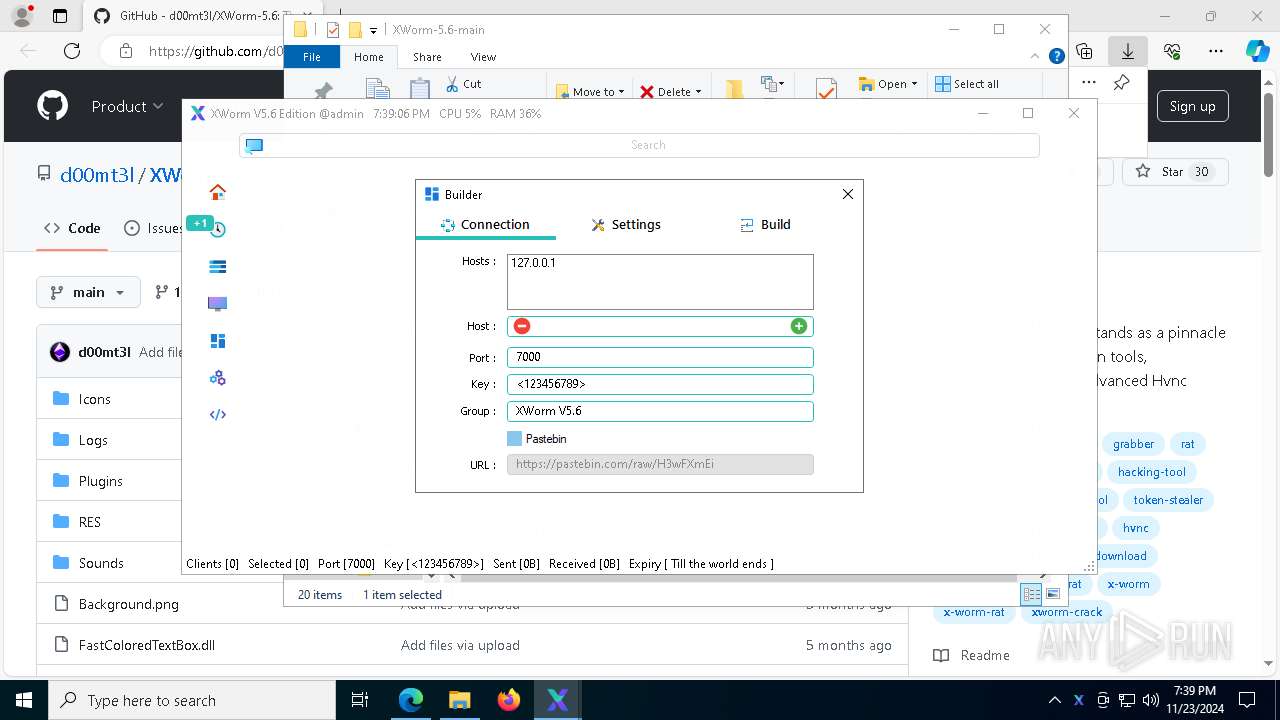The height and width of the screenshot is (720, 1280).
Task: Open the code brackets sidebar icon
Action: tap(217, 415)
